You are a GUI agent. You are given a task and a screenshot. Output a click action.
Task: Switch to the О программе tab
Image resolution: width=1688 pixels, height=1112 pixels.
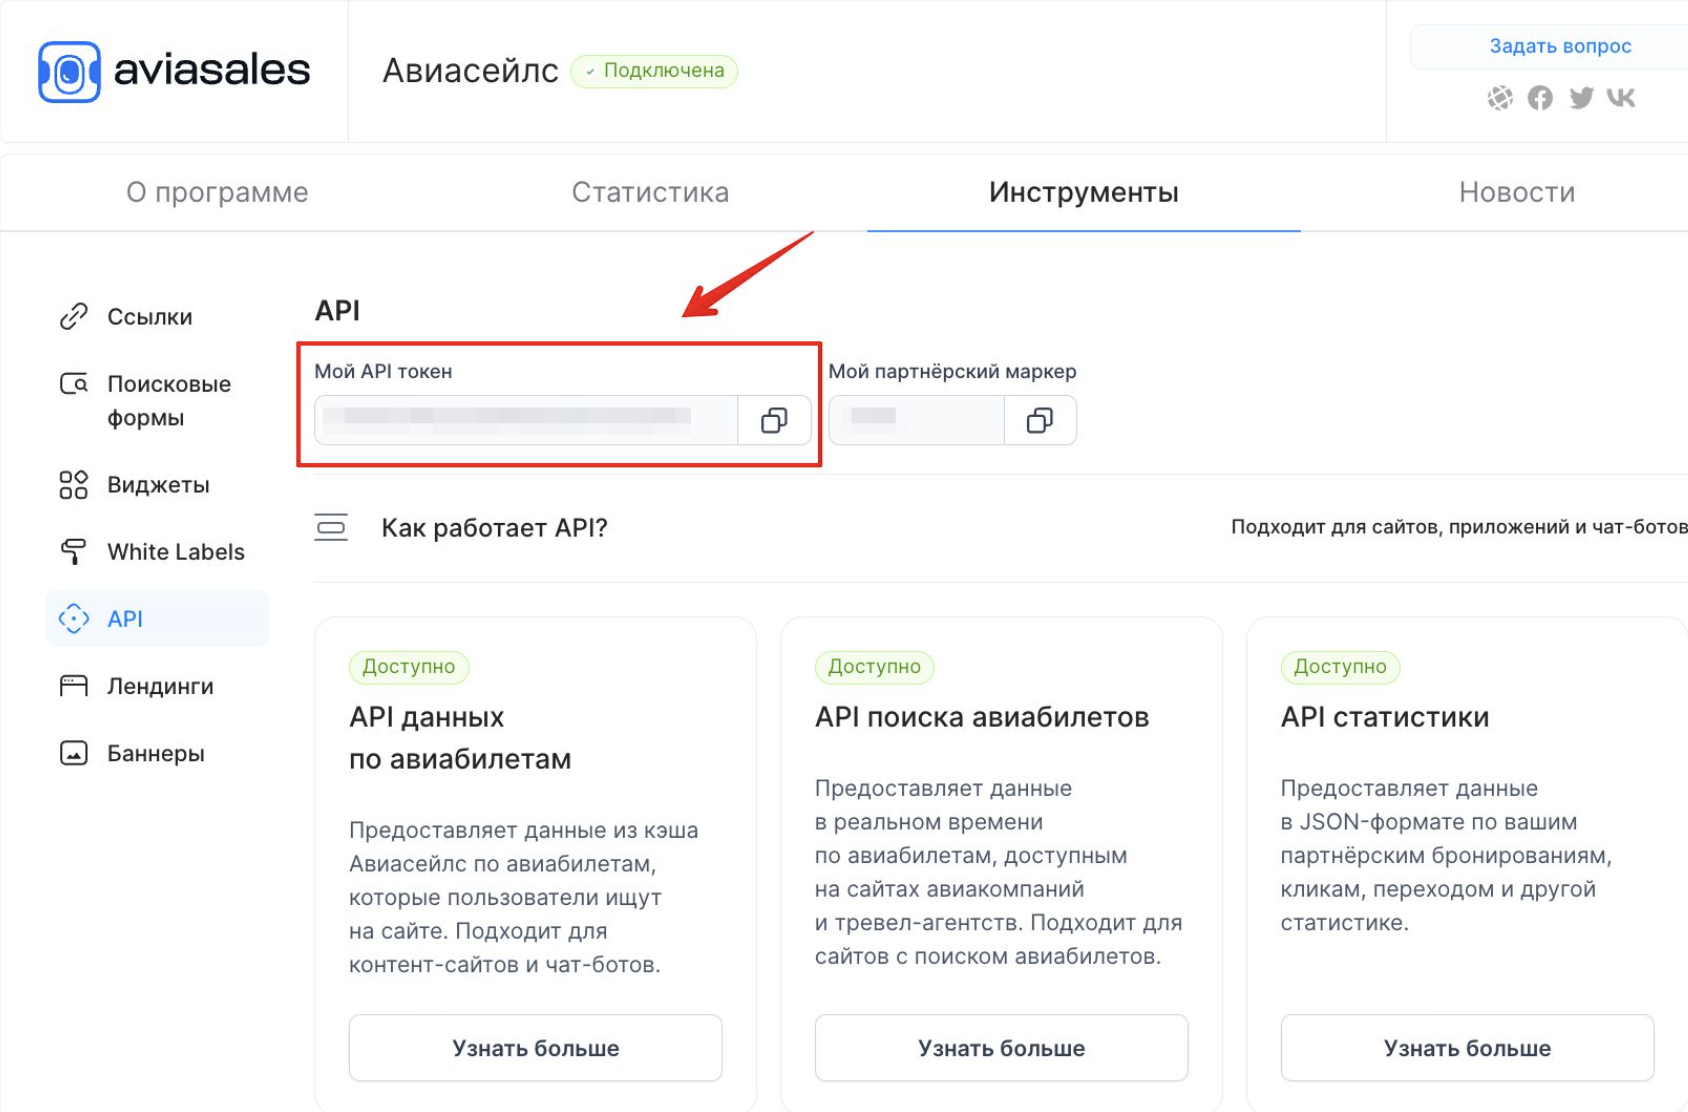[x=216, y=192]
